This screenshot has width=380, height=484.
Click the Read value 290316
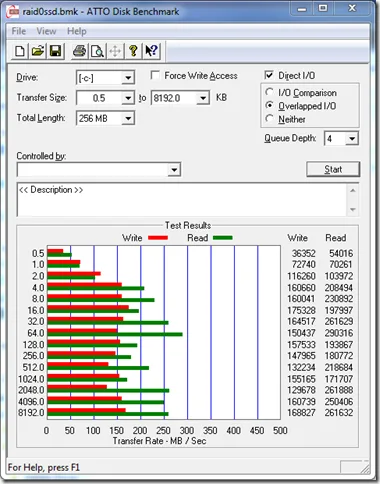pyautogui.click(x=339, y=333)
